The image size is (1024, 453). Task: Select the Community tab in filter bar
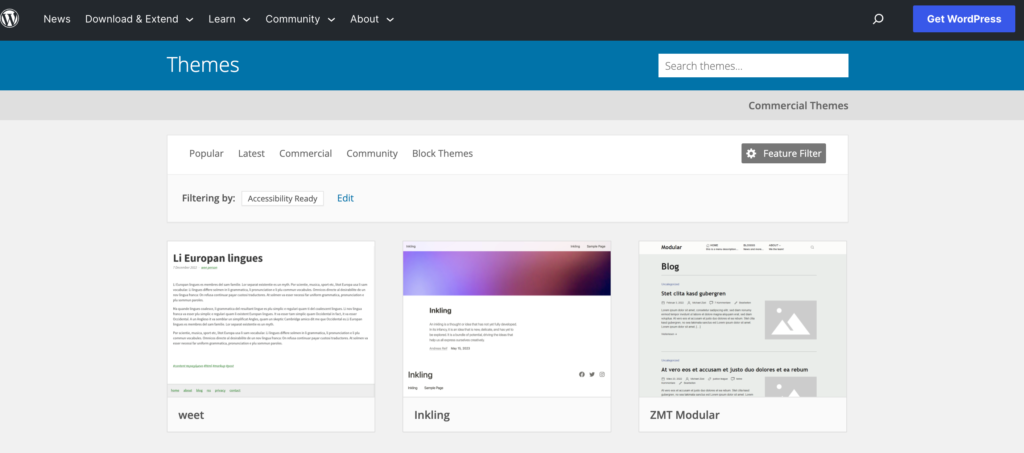[372, 154]
